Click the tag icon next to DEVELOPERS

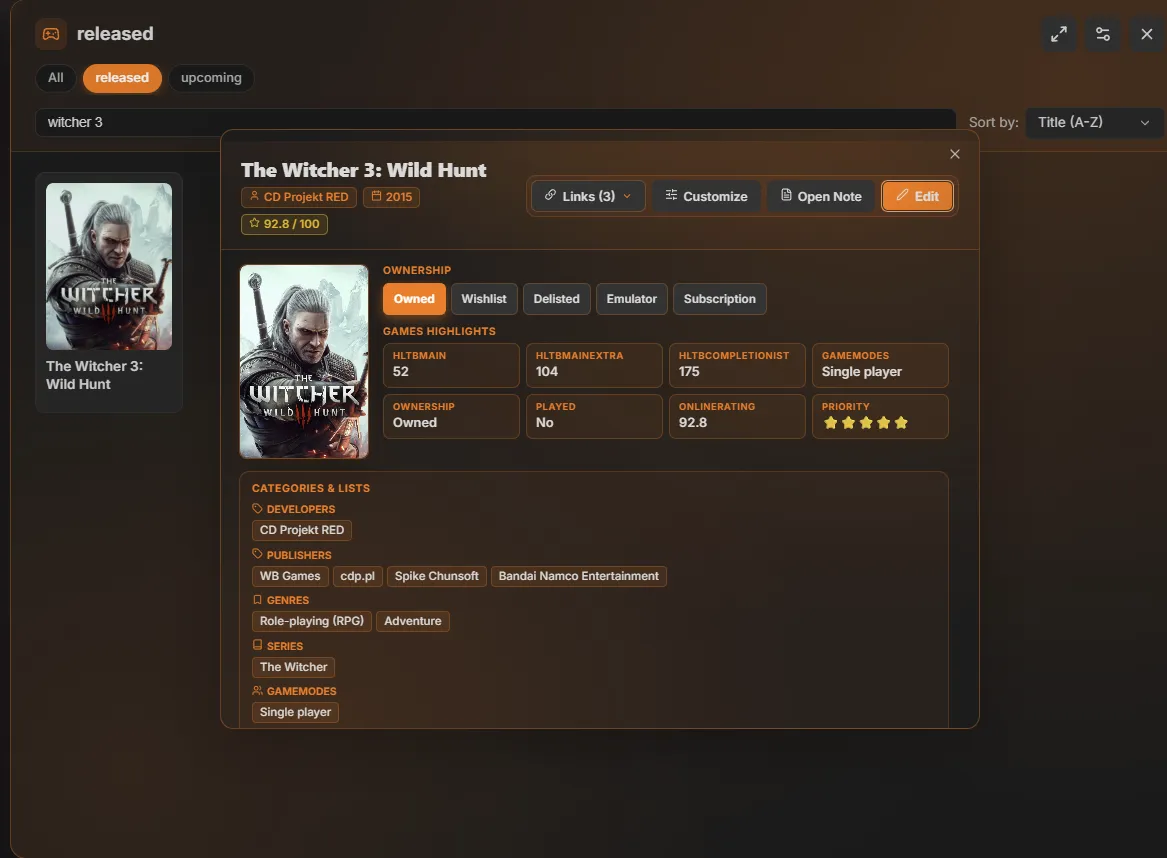coord(258,508)
